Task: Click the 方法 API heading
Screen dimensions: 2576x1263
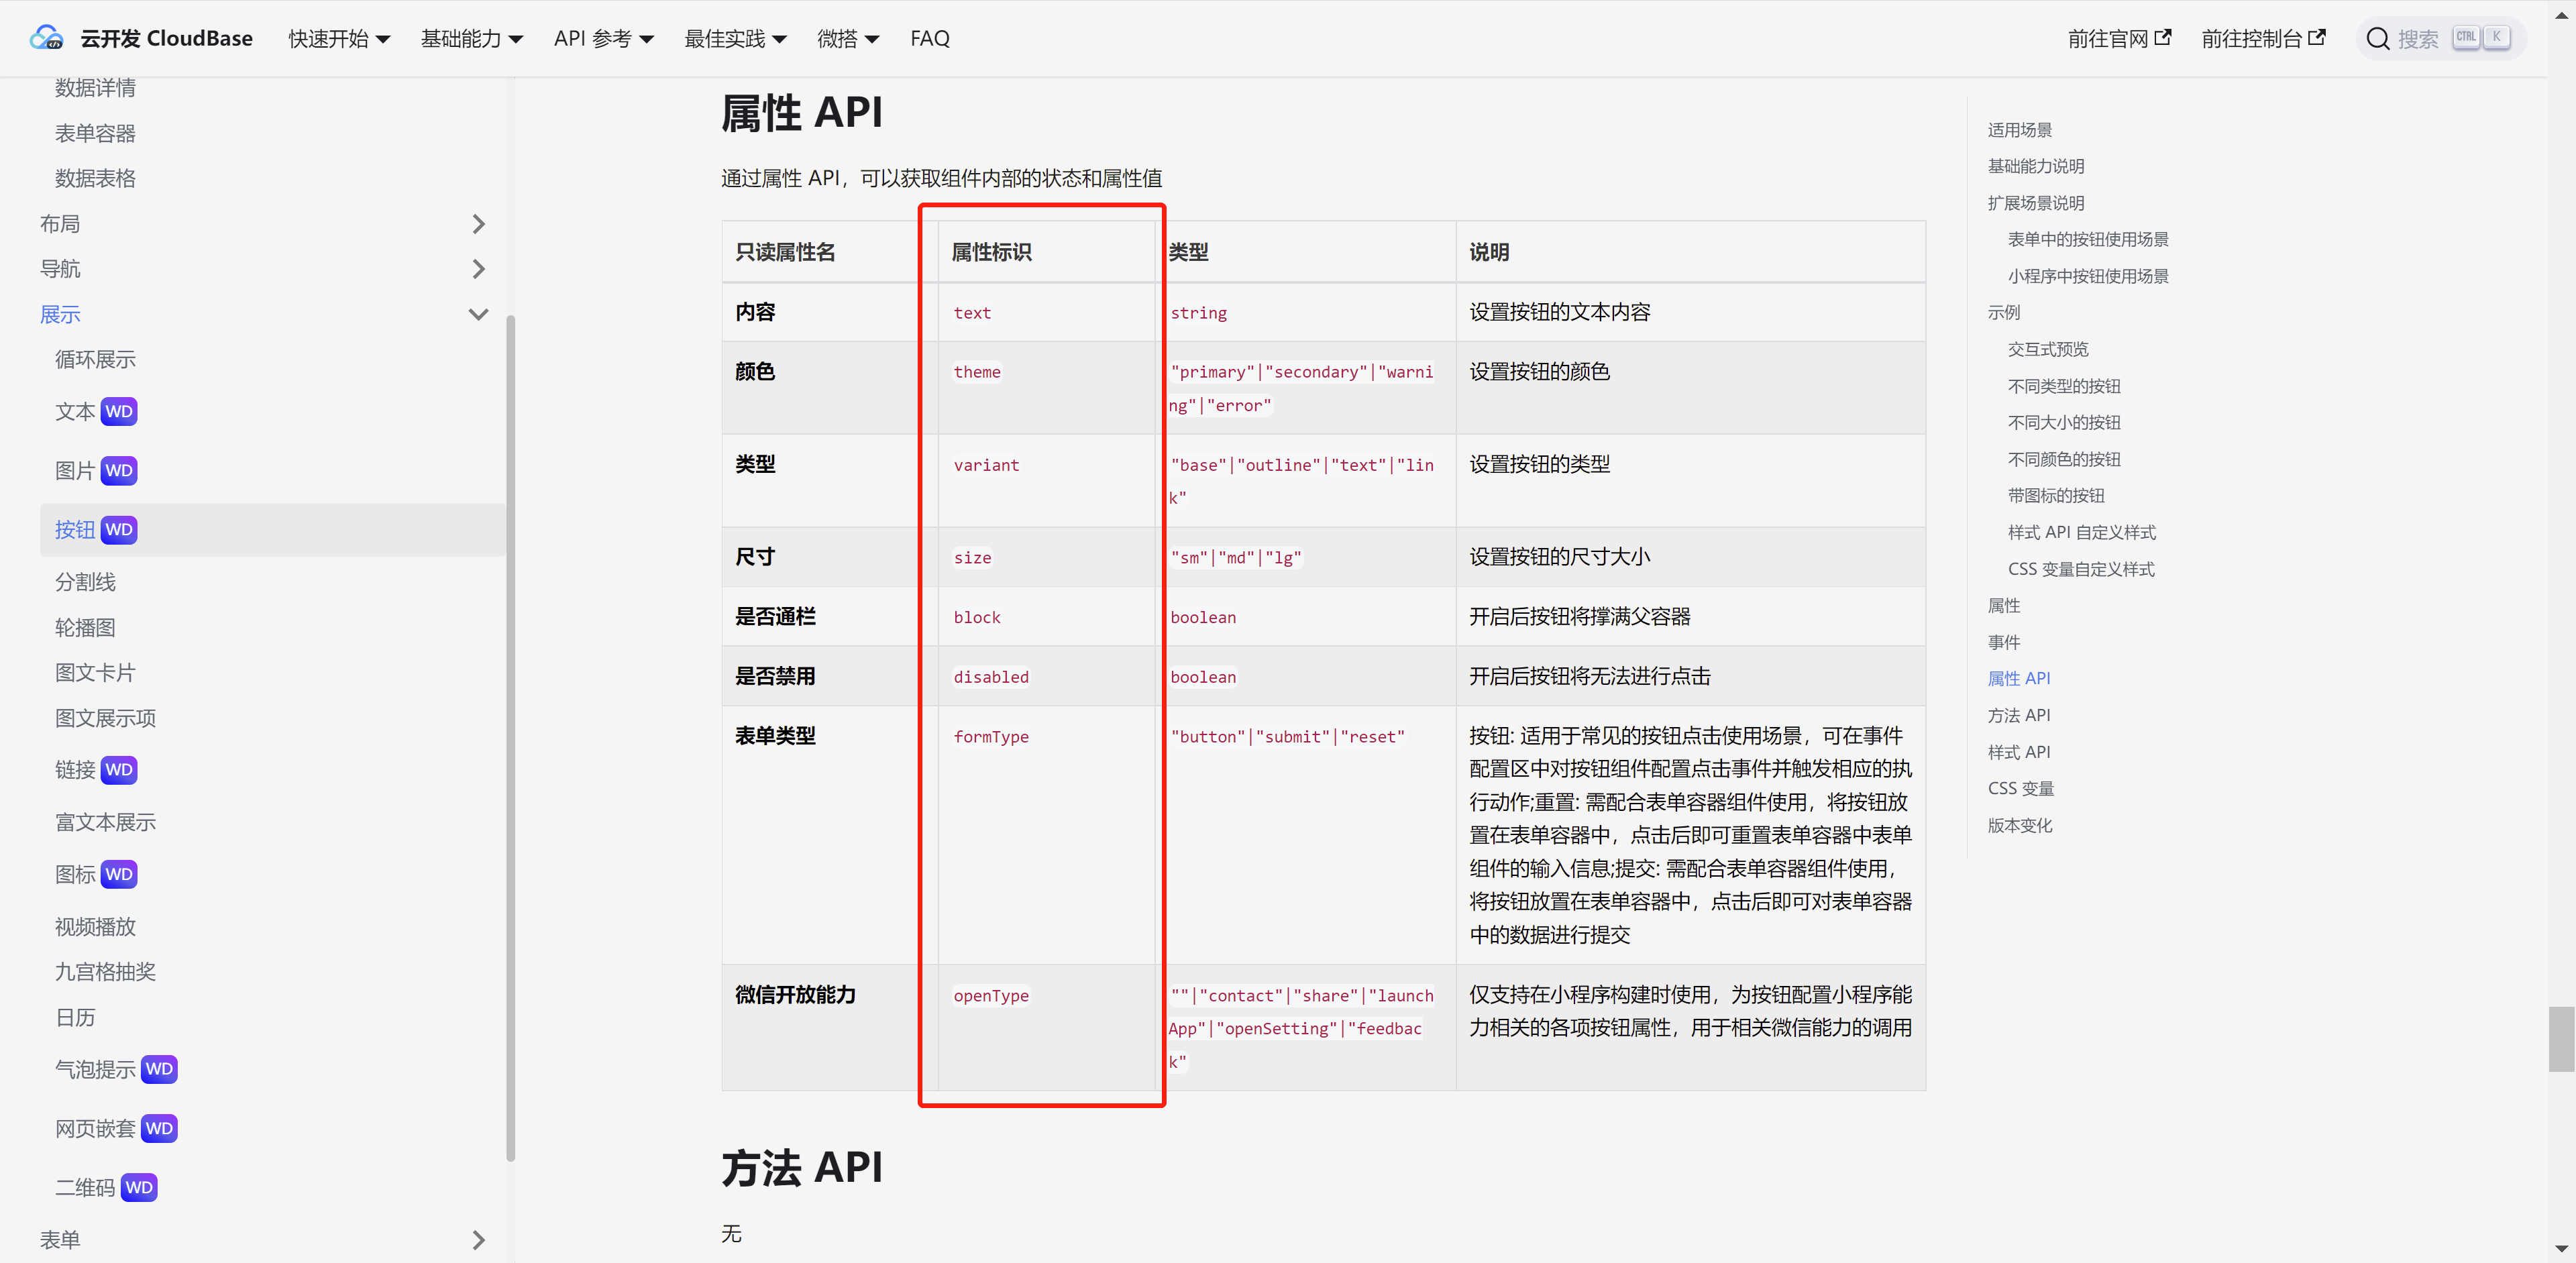Action: pyautogui.click(x=802, y=1167)
